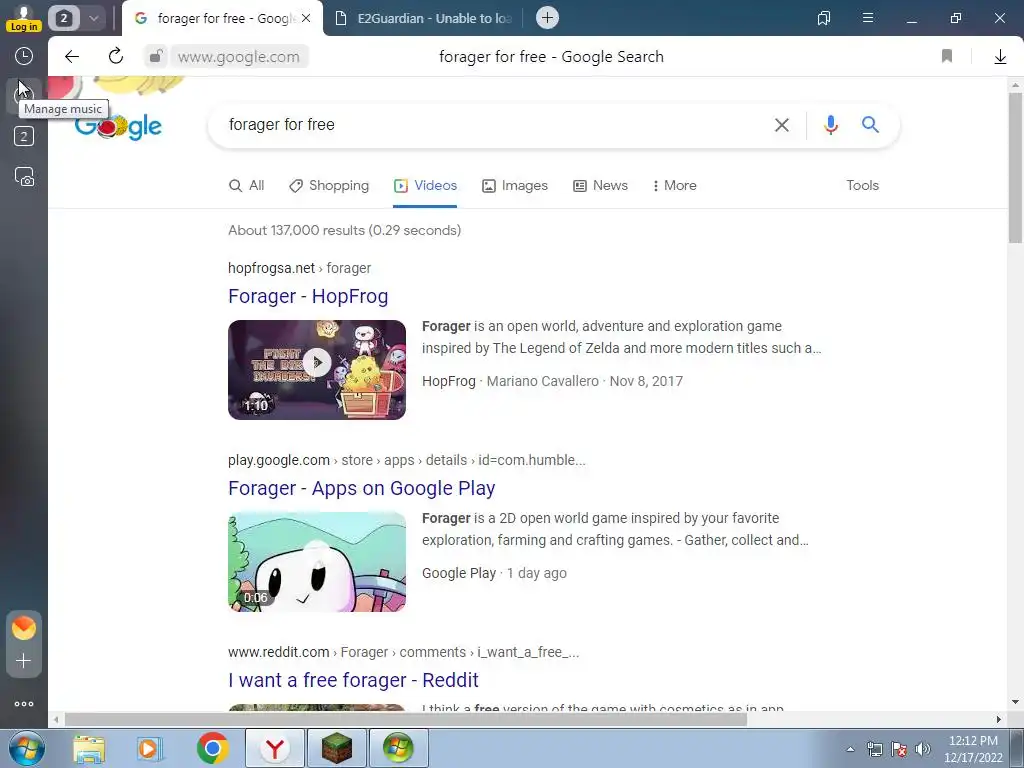Open the Tools options
This screenshot has height=768, width=1024.
pos(862,185)
